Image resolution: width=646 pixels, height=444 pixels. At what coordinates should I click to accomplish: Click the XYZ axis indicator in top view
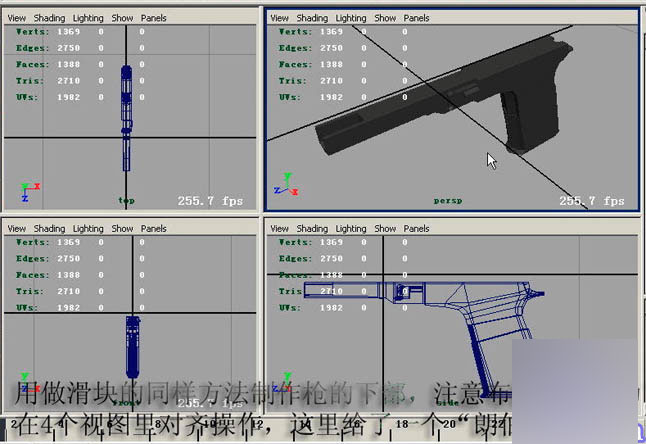30,192
